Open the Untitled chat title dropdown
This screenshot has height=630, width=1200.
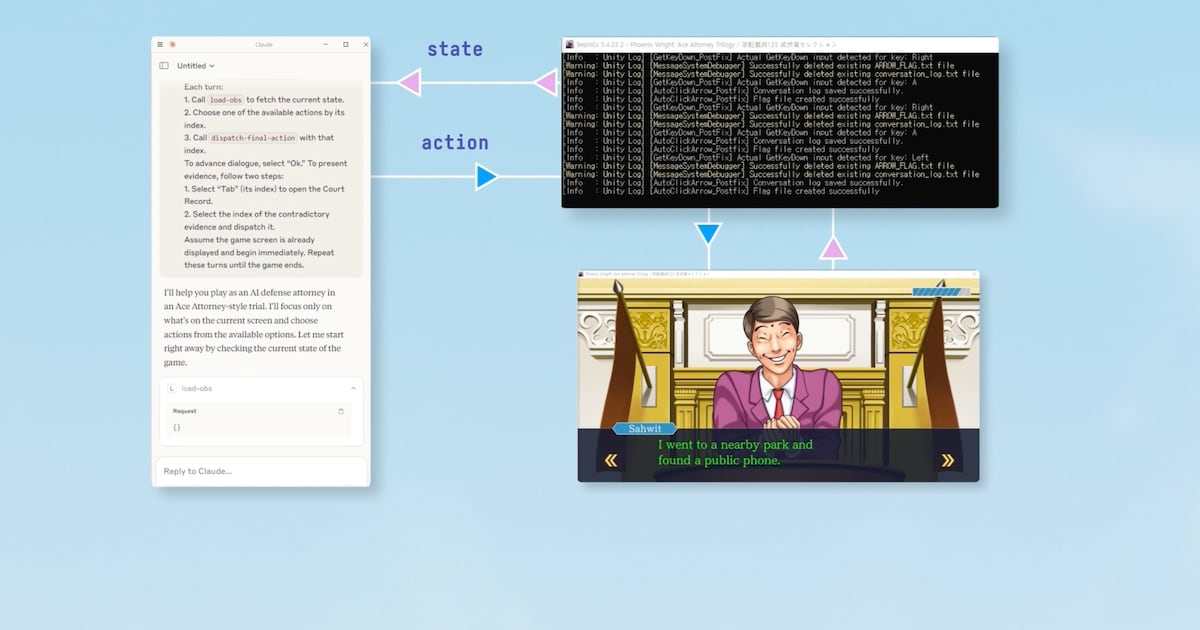(x=196, y=66)
